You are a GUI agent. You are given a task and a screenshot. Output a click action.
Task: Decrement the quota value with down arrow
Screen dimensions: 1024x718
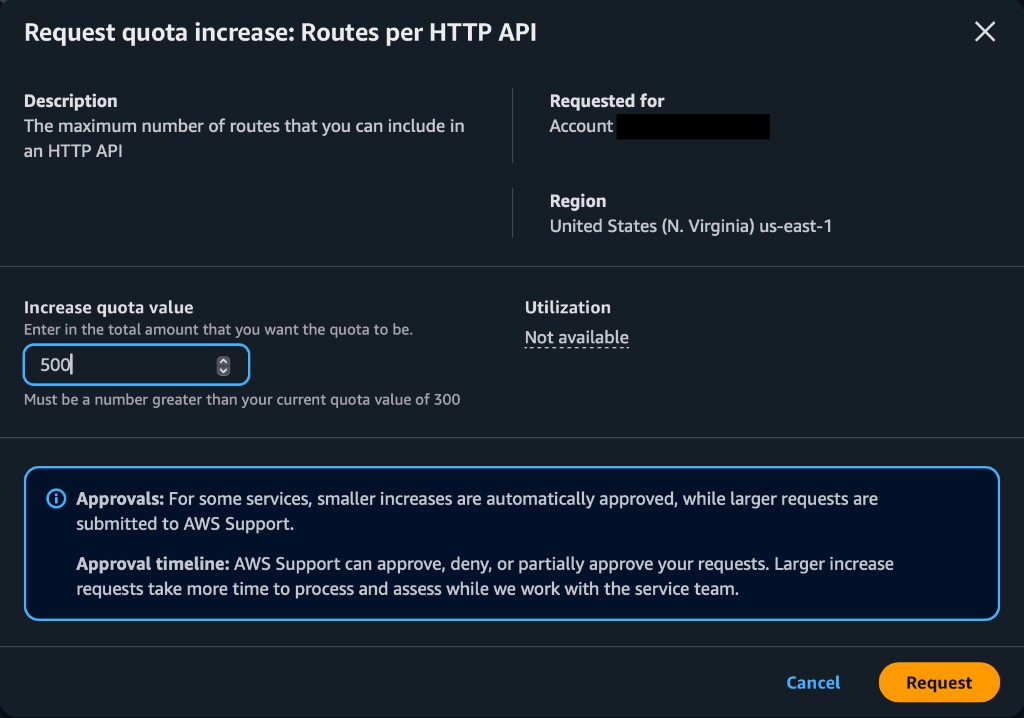point(223,370)
